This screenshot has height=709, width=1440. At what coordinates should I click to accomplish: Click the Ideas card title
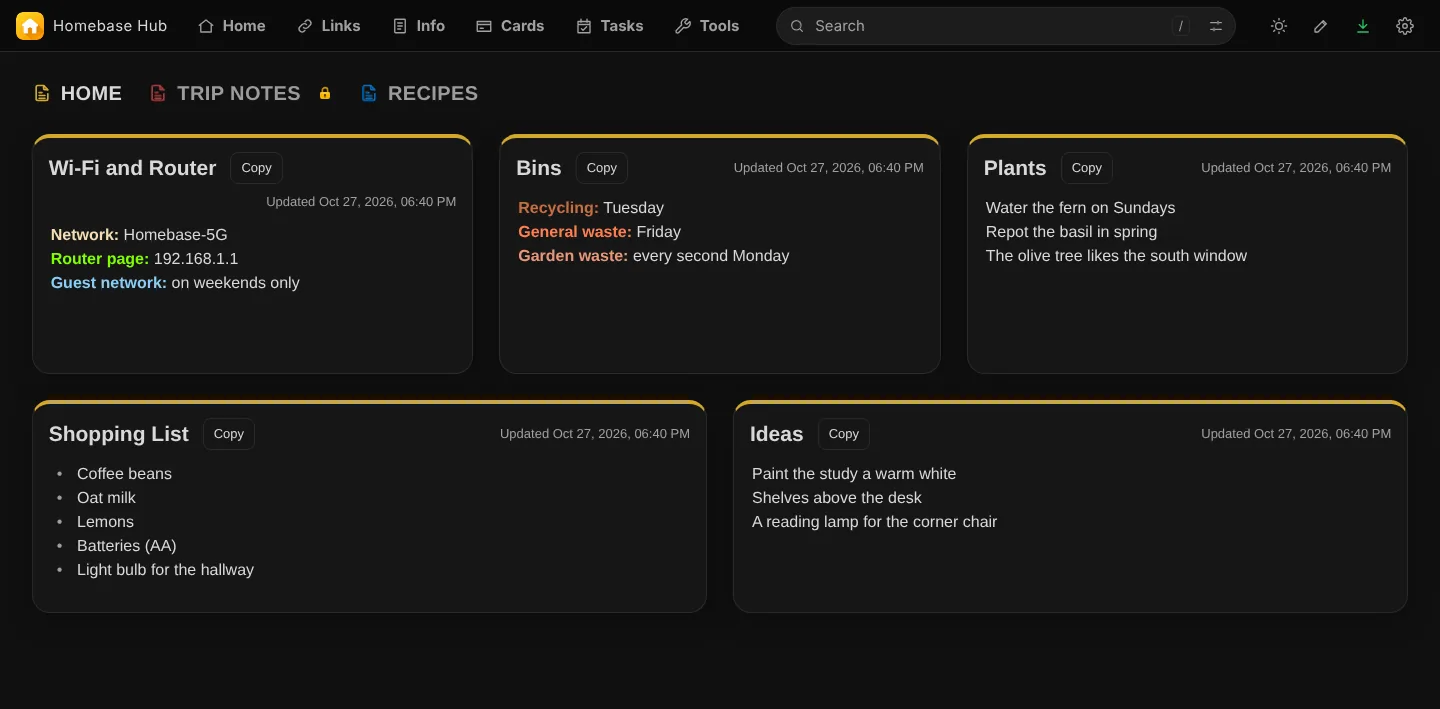pyautogui.click(x=777, y=434)
